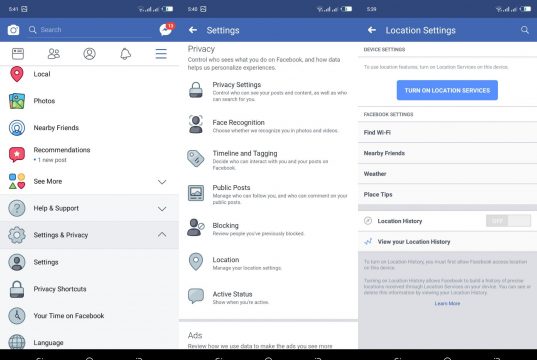Open the Weather location setting
The width and height of the screenshot is (537, 360).
pos(447,174)
